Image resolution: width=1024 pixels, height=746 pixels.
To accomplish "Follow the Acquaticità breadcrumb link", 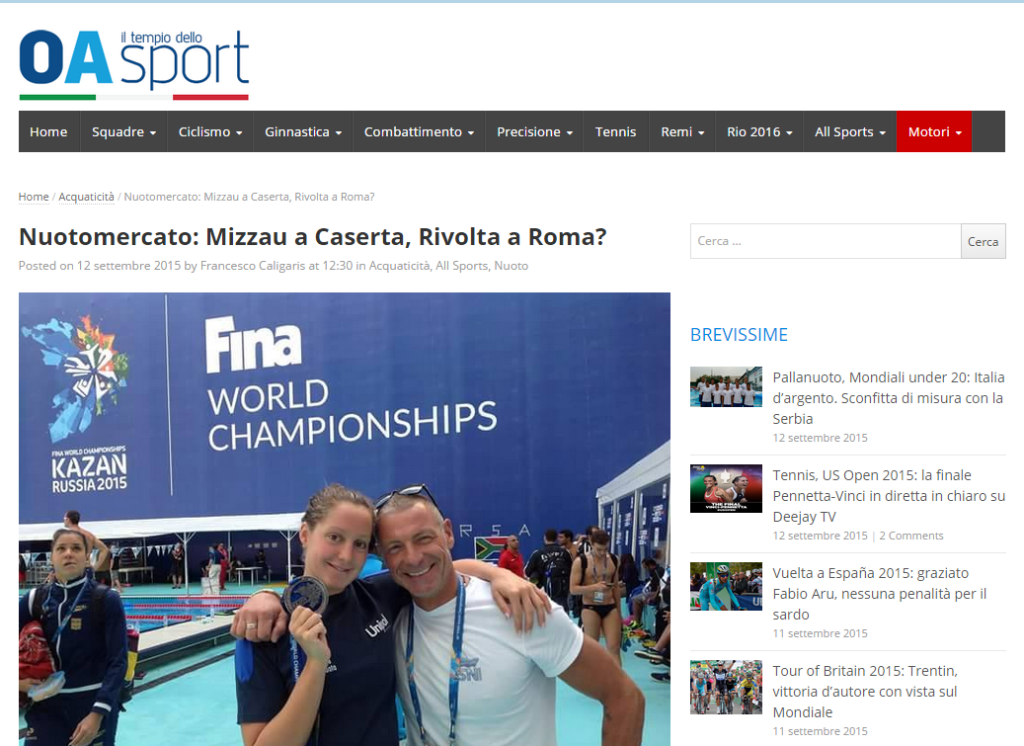I will click(x=86, y=197).
